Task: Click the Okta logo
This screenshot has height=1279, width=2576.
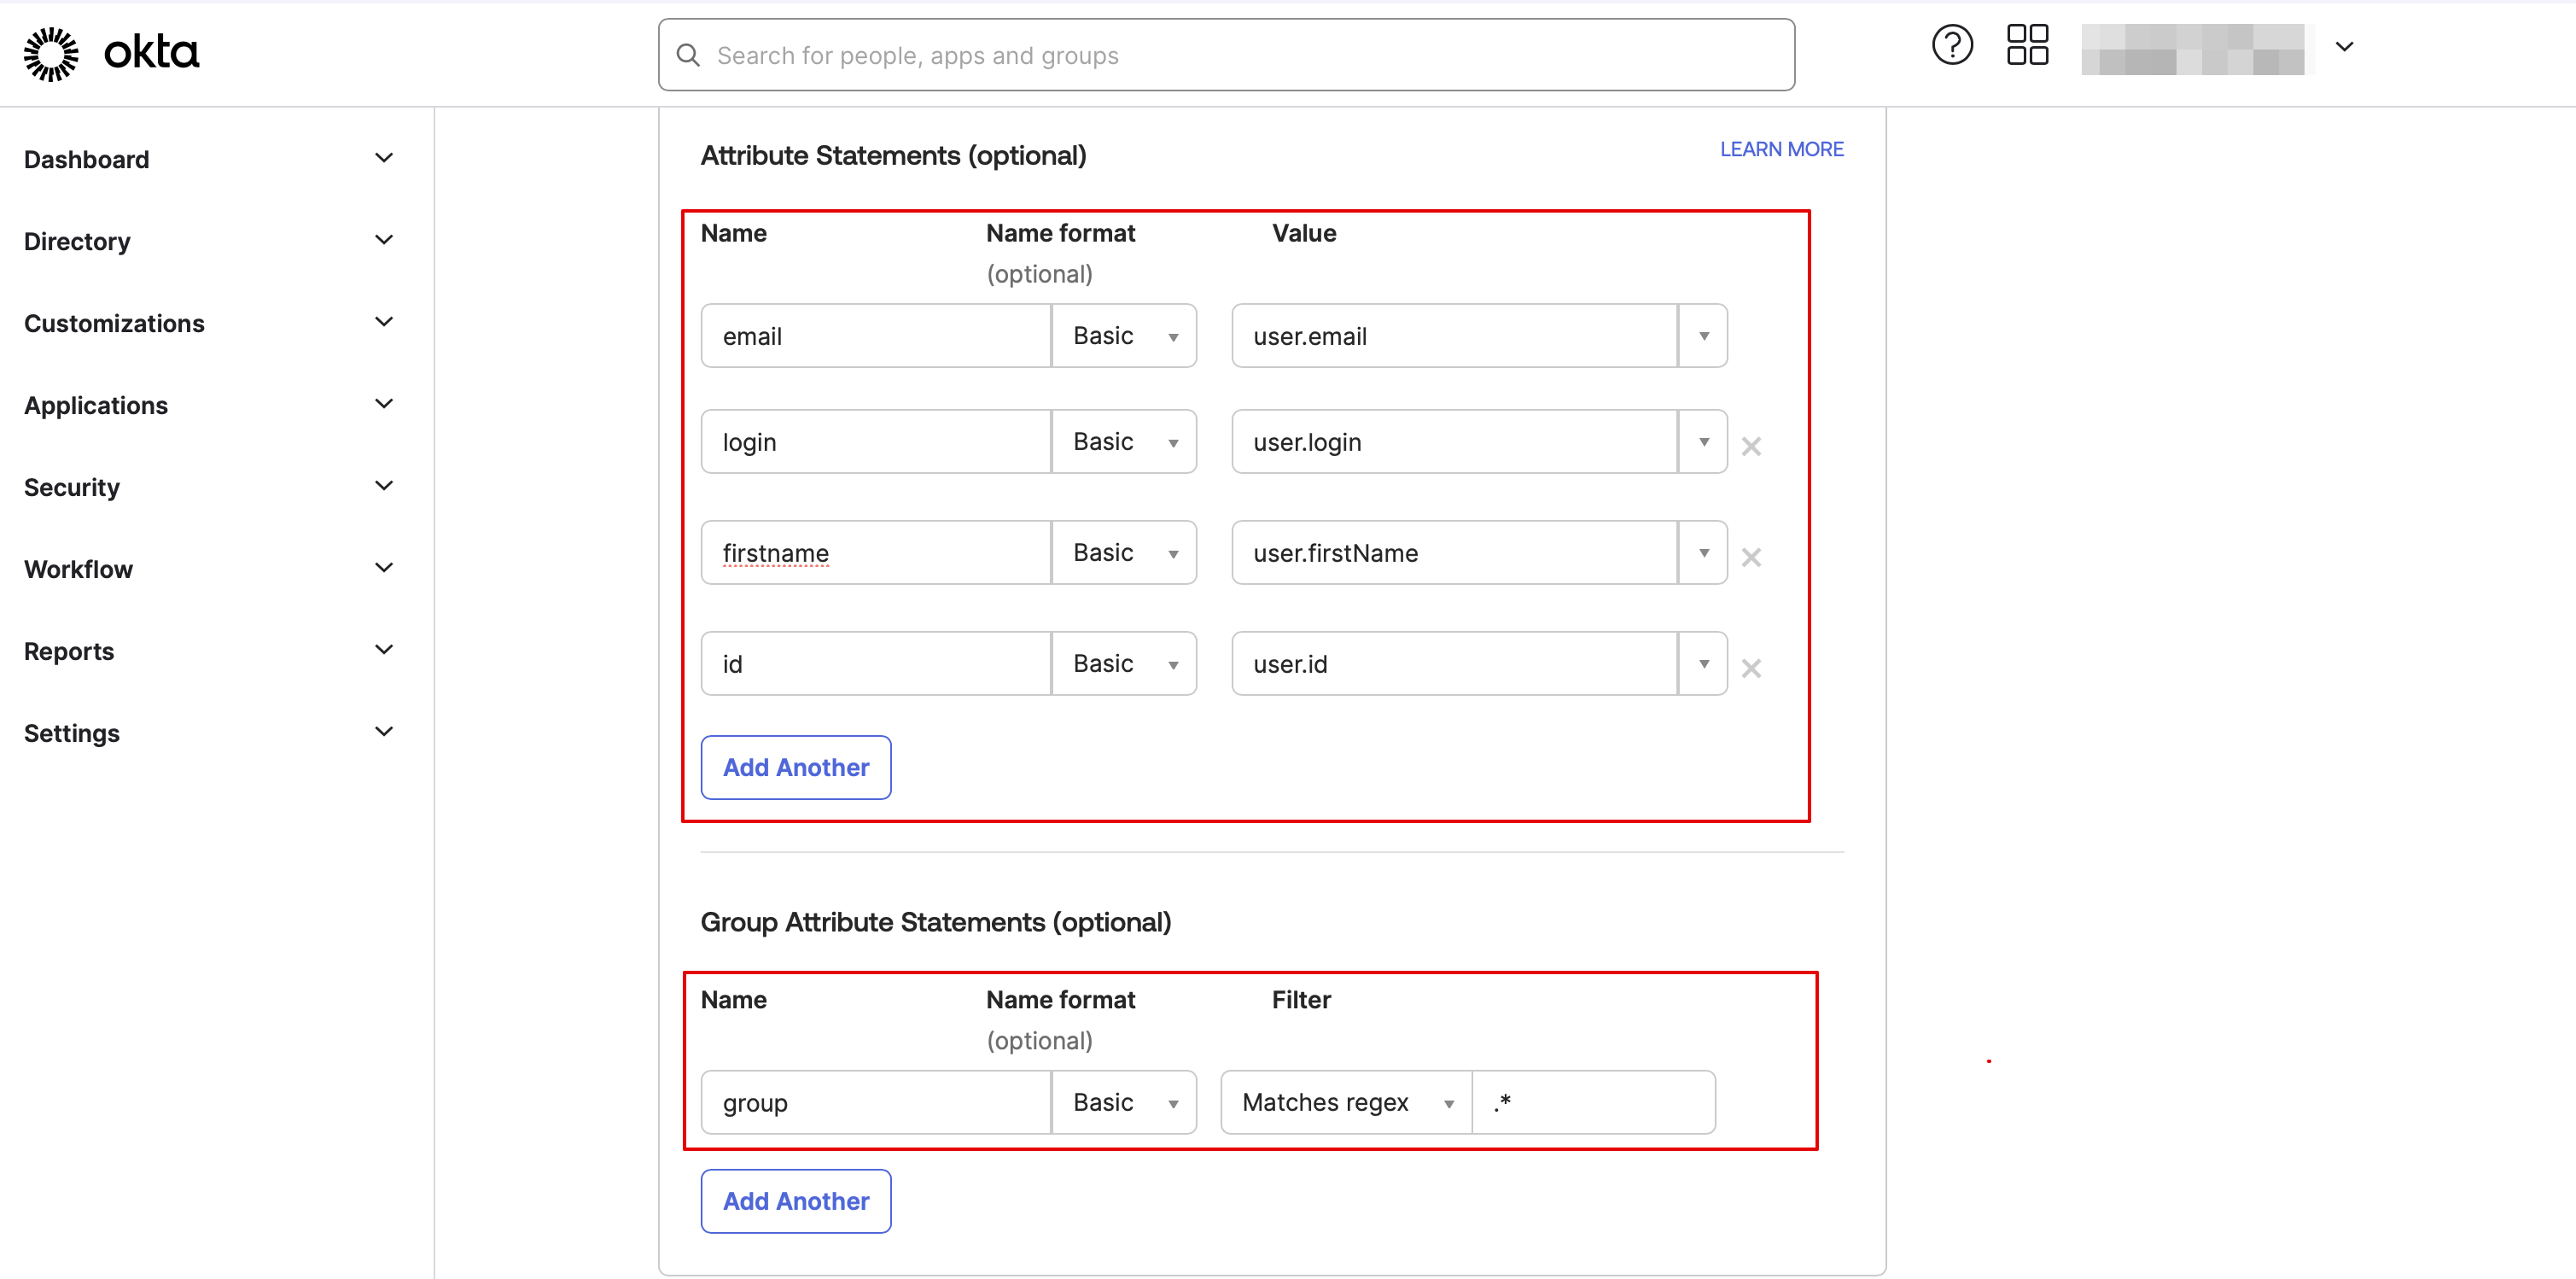Action: (112, 53)
